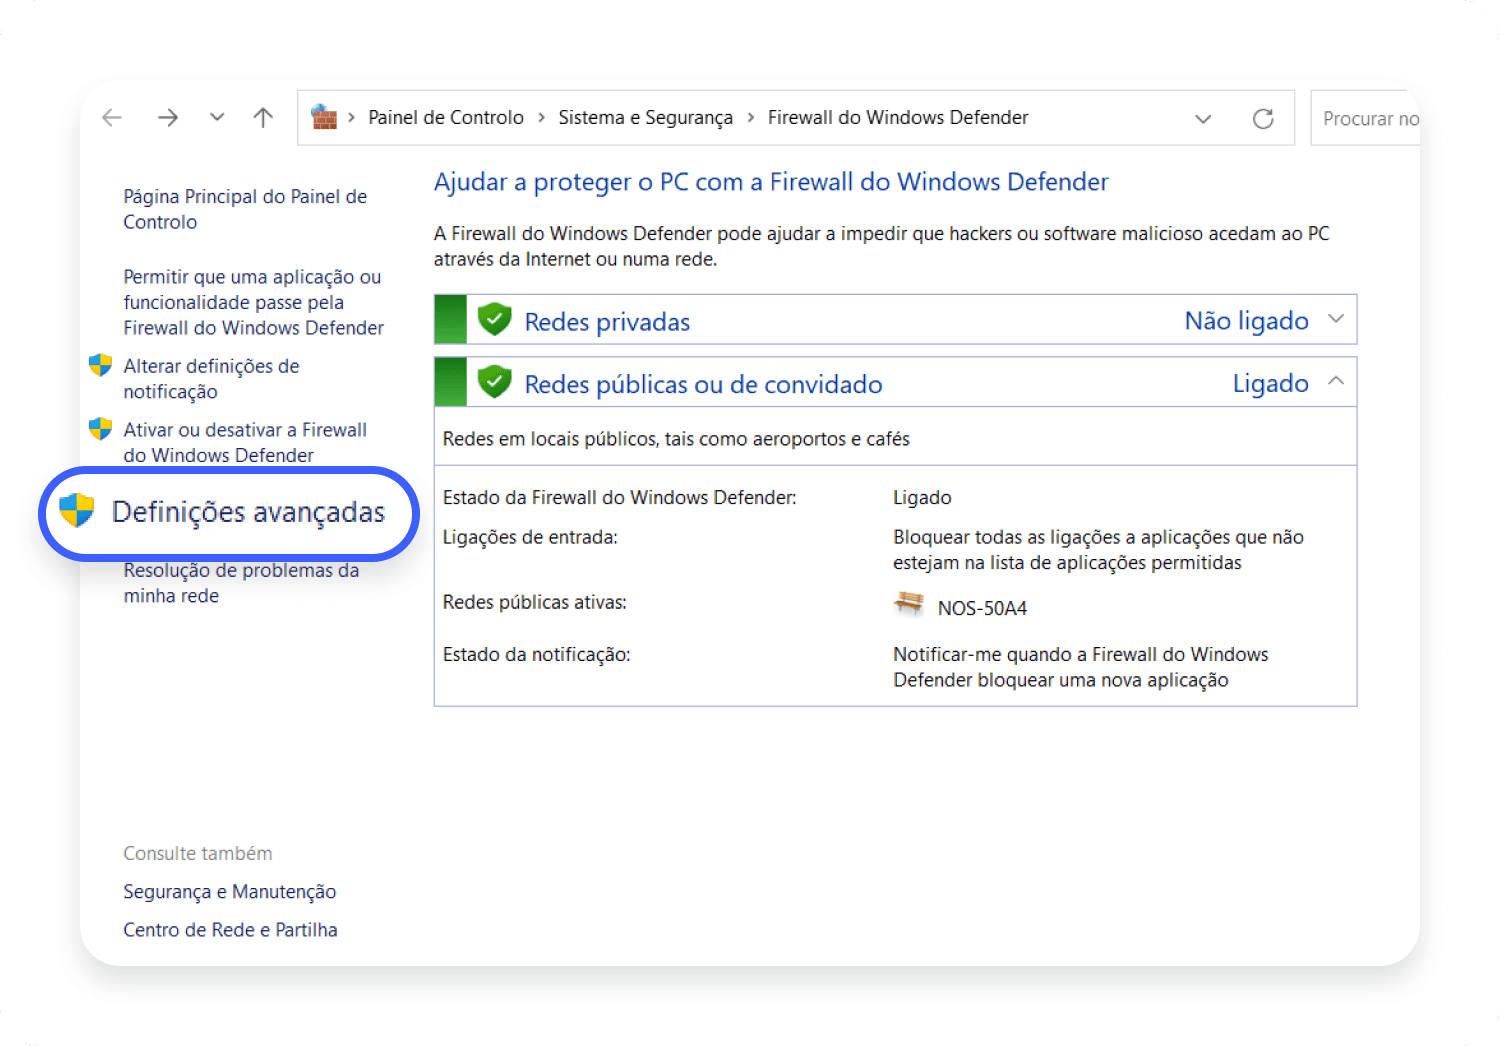The width and height of the screenshot is (1500, 1046).
Task: Click the NOS-50A4 network bench icon
Action: pos(909,604)
